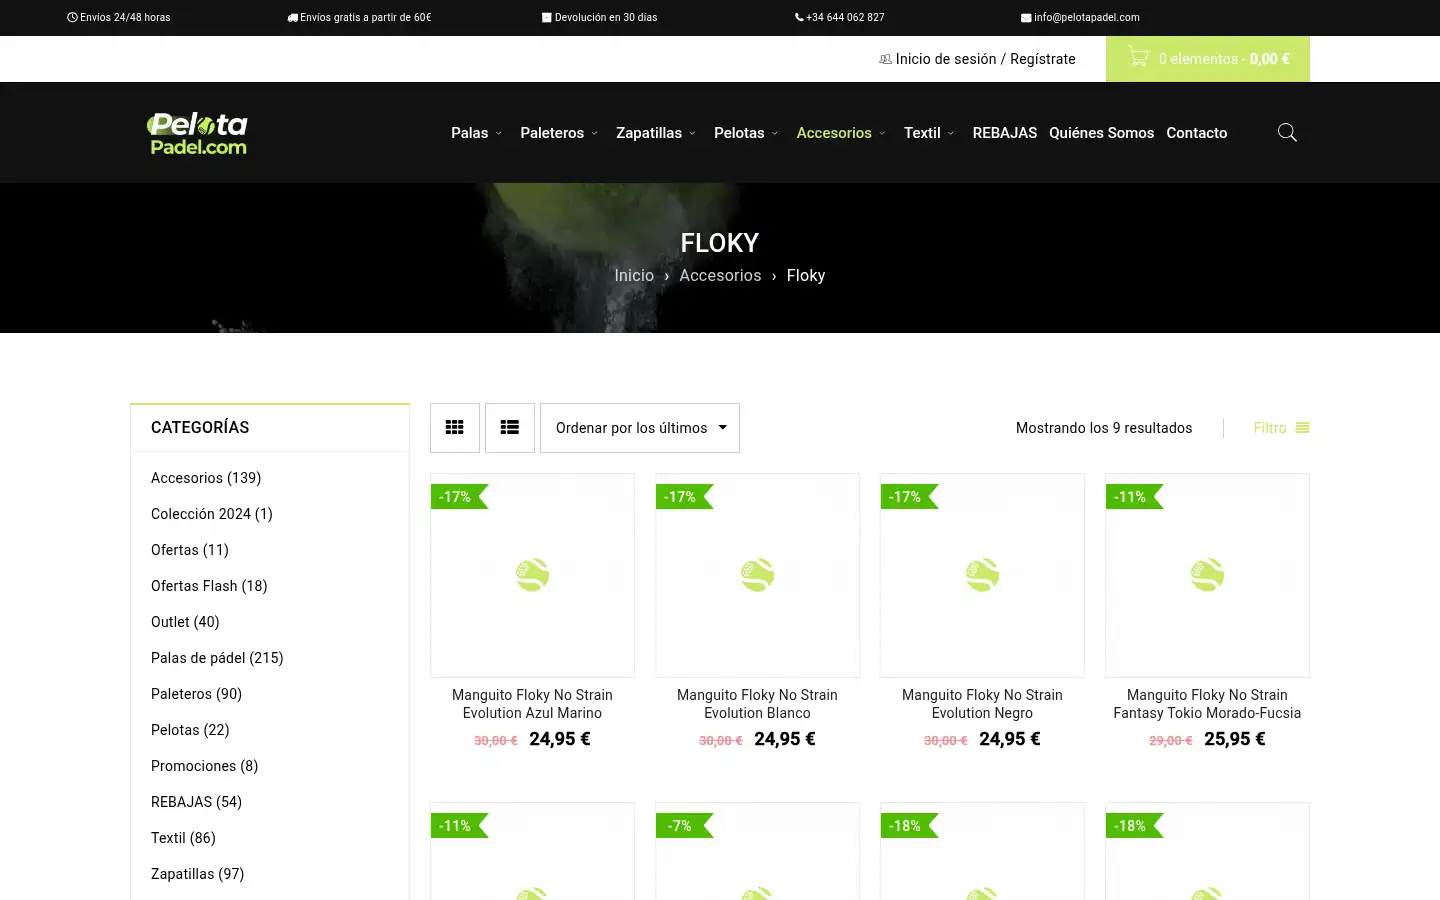Viewport: 1440px width, 900px height.
Task: Open the cart button showing 0 elementos
Action: tap(1208, 59)
